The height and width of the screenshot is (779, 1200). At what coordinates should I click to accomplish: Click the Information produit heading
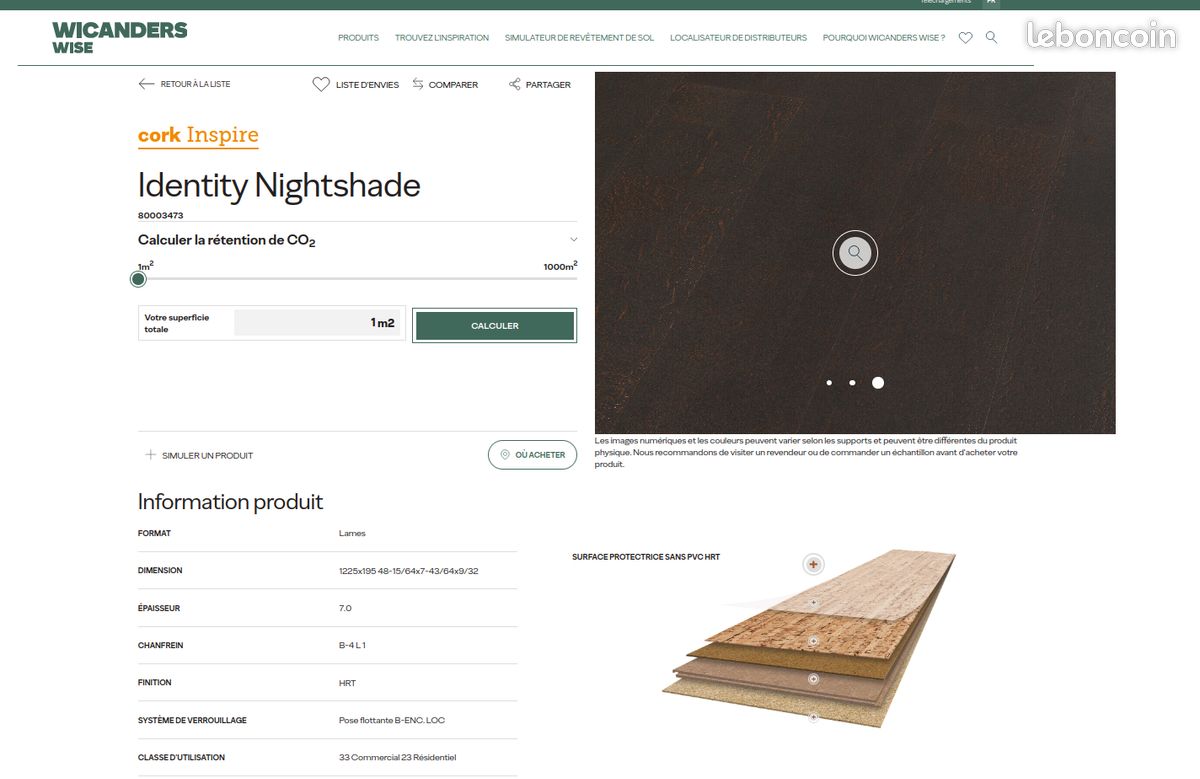[230, 502]
